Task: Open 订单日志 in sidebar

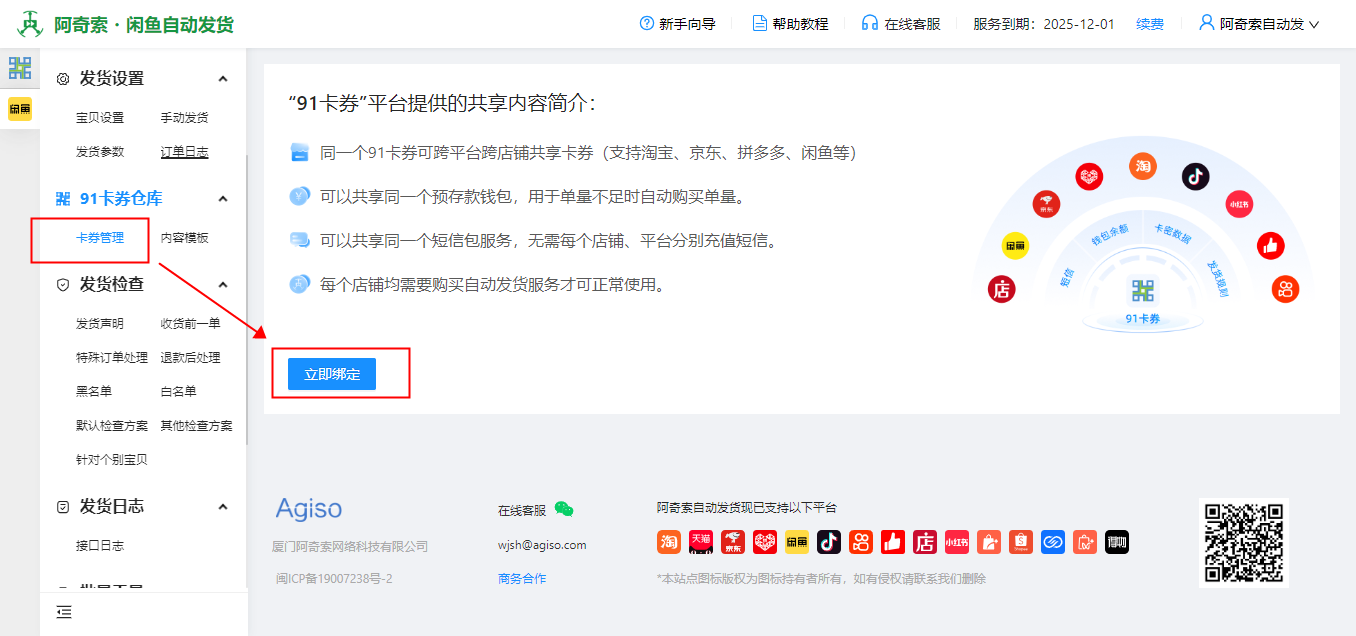Action: click(185, 152)
